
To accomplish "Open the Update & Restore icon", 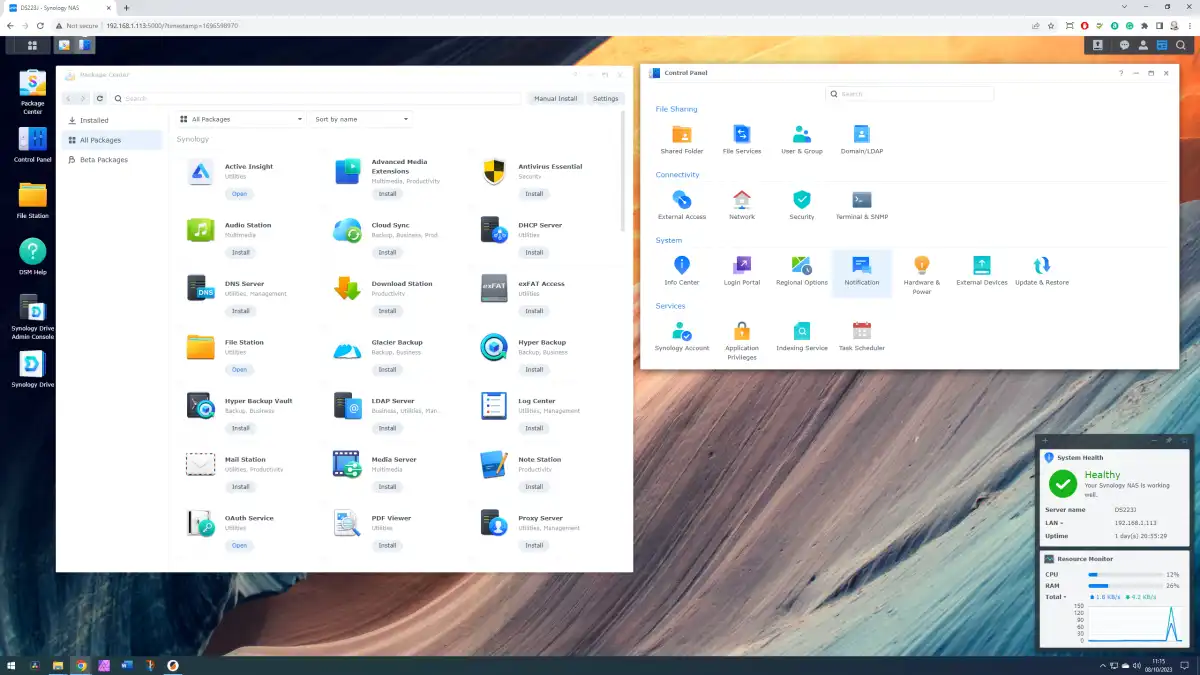I will tap(1041, 266).
